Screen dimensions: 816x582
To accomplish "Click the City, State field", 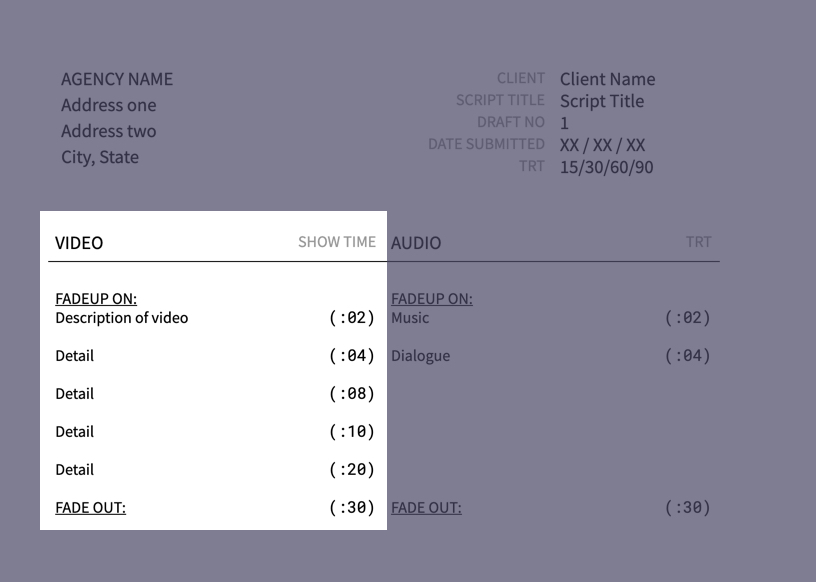I will [100, 157].
